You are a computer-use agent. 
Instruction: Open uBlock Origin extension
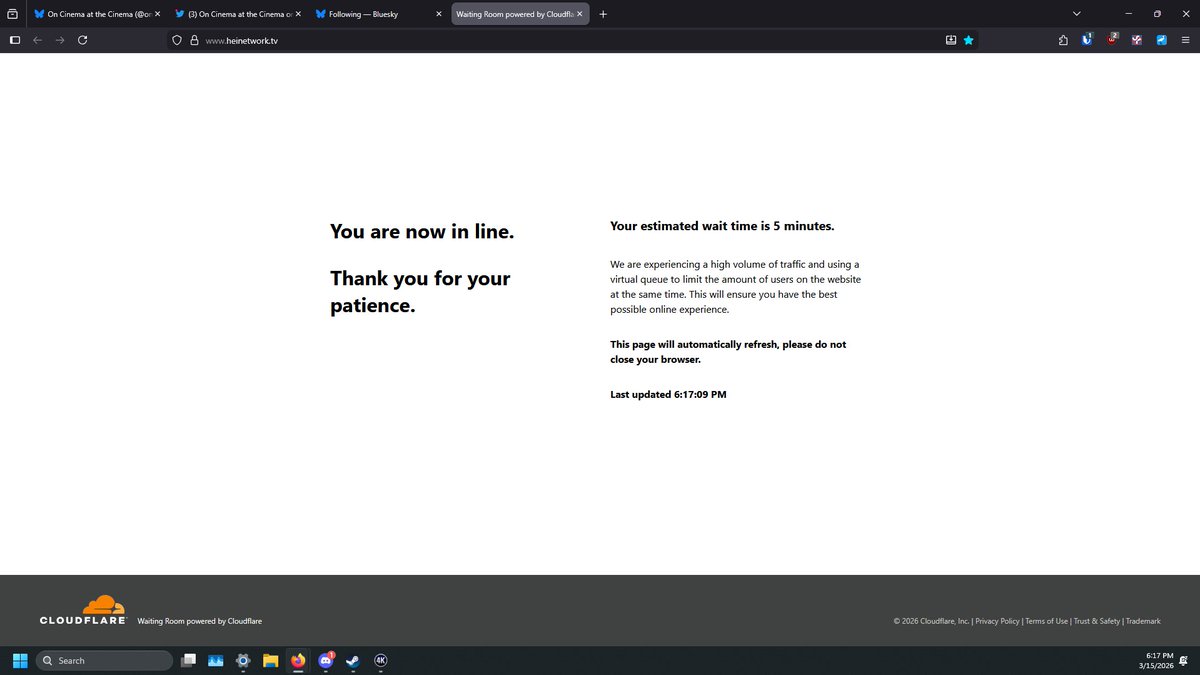pos(1112,40)
